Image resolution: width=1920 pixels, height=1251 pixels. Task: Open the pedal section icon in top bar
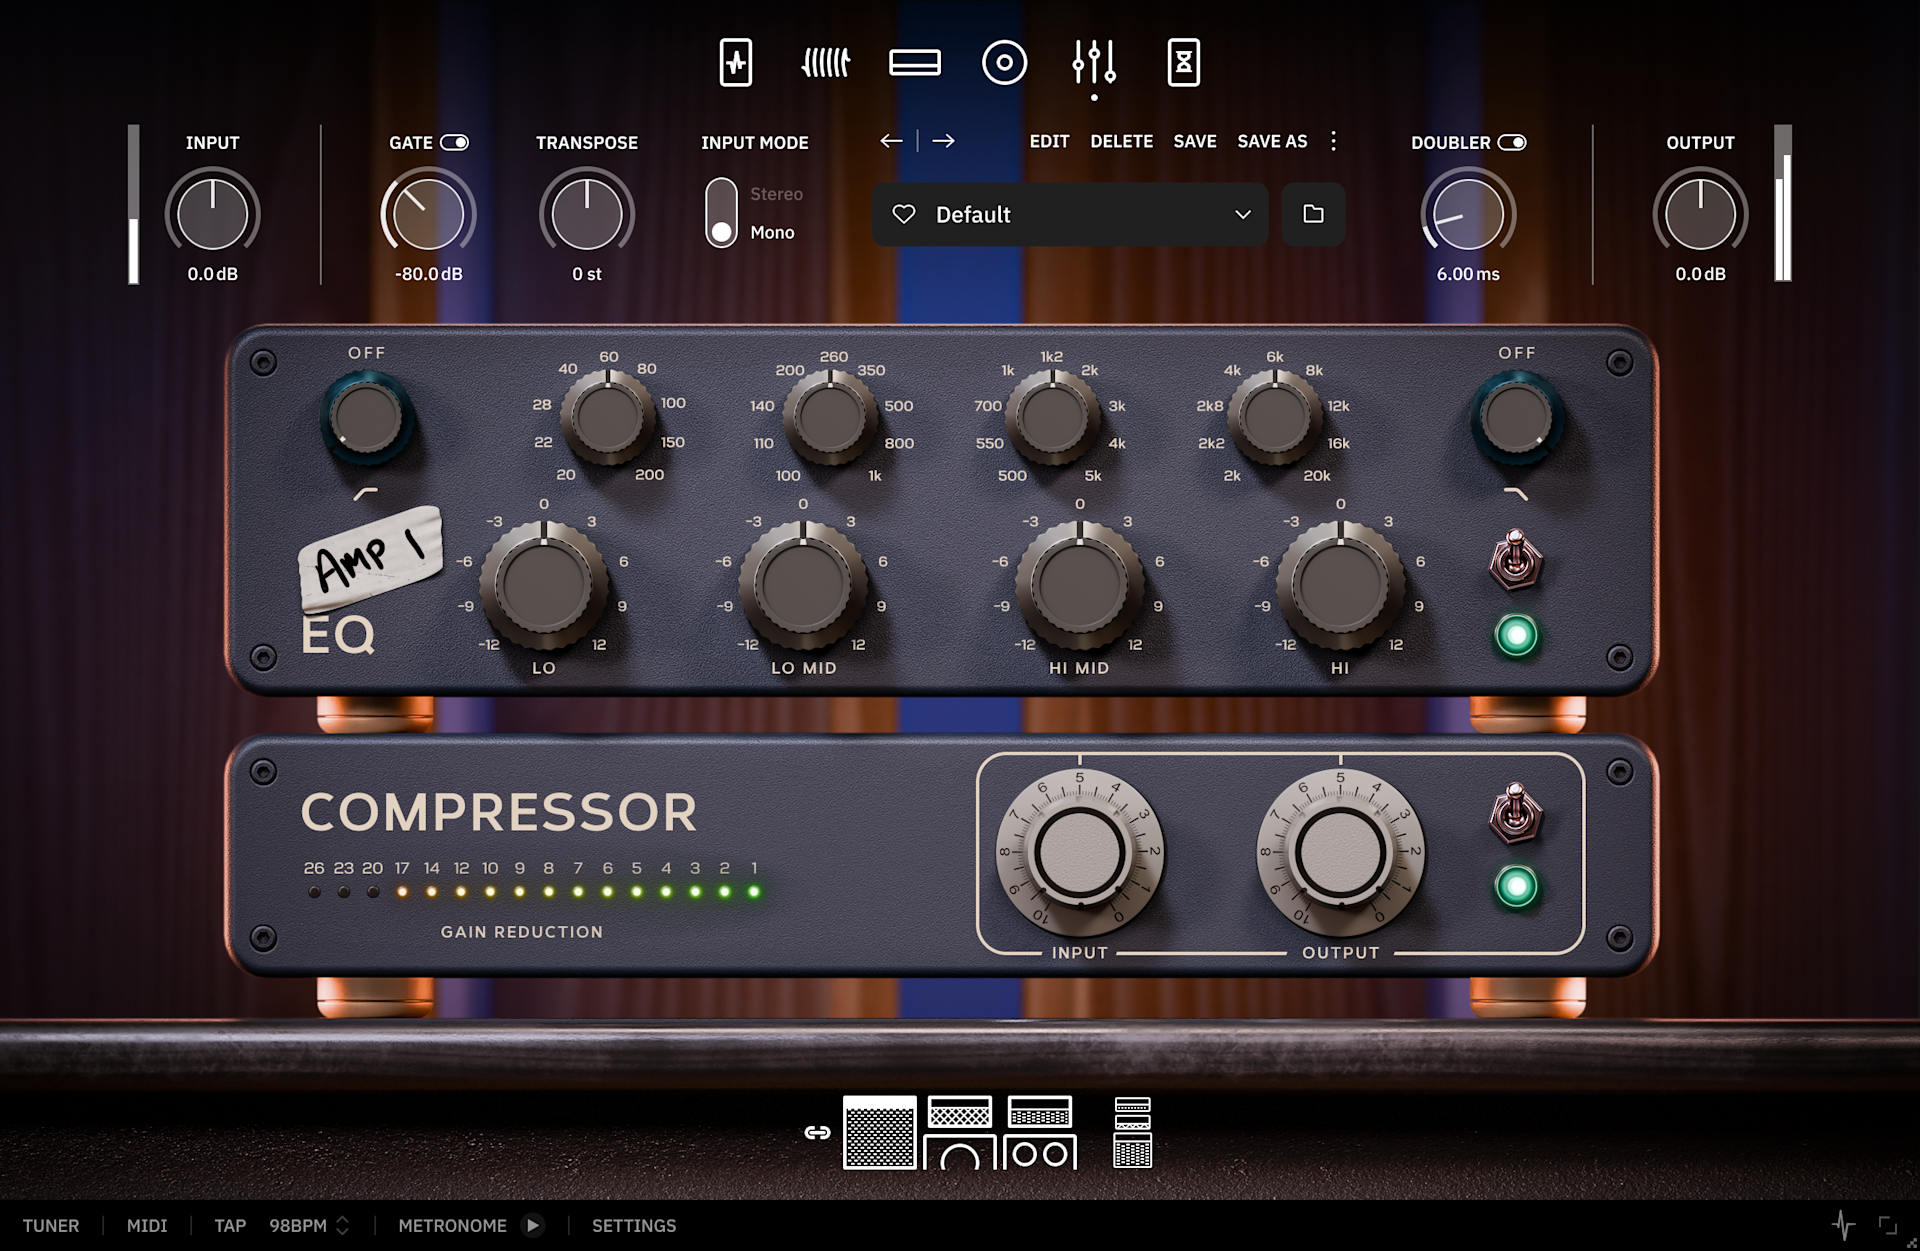(x=736, y=63)
